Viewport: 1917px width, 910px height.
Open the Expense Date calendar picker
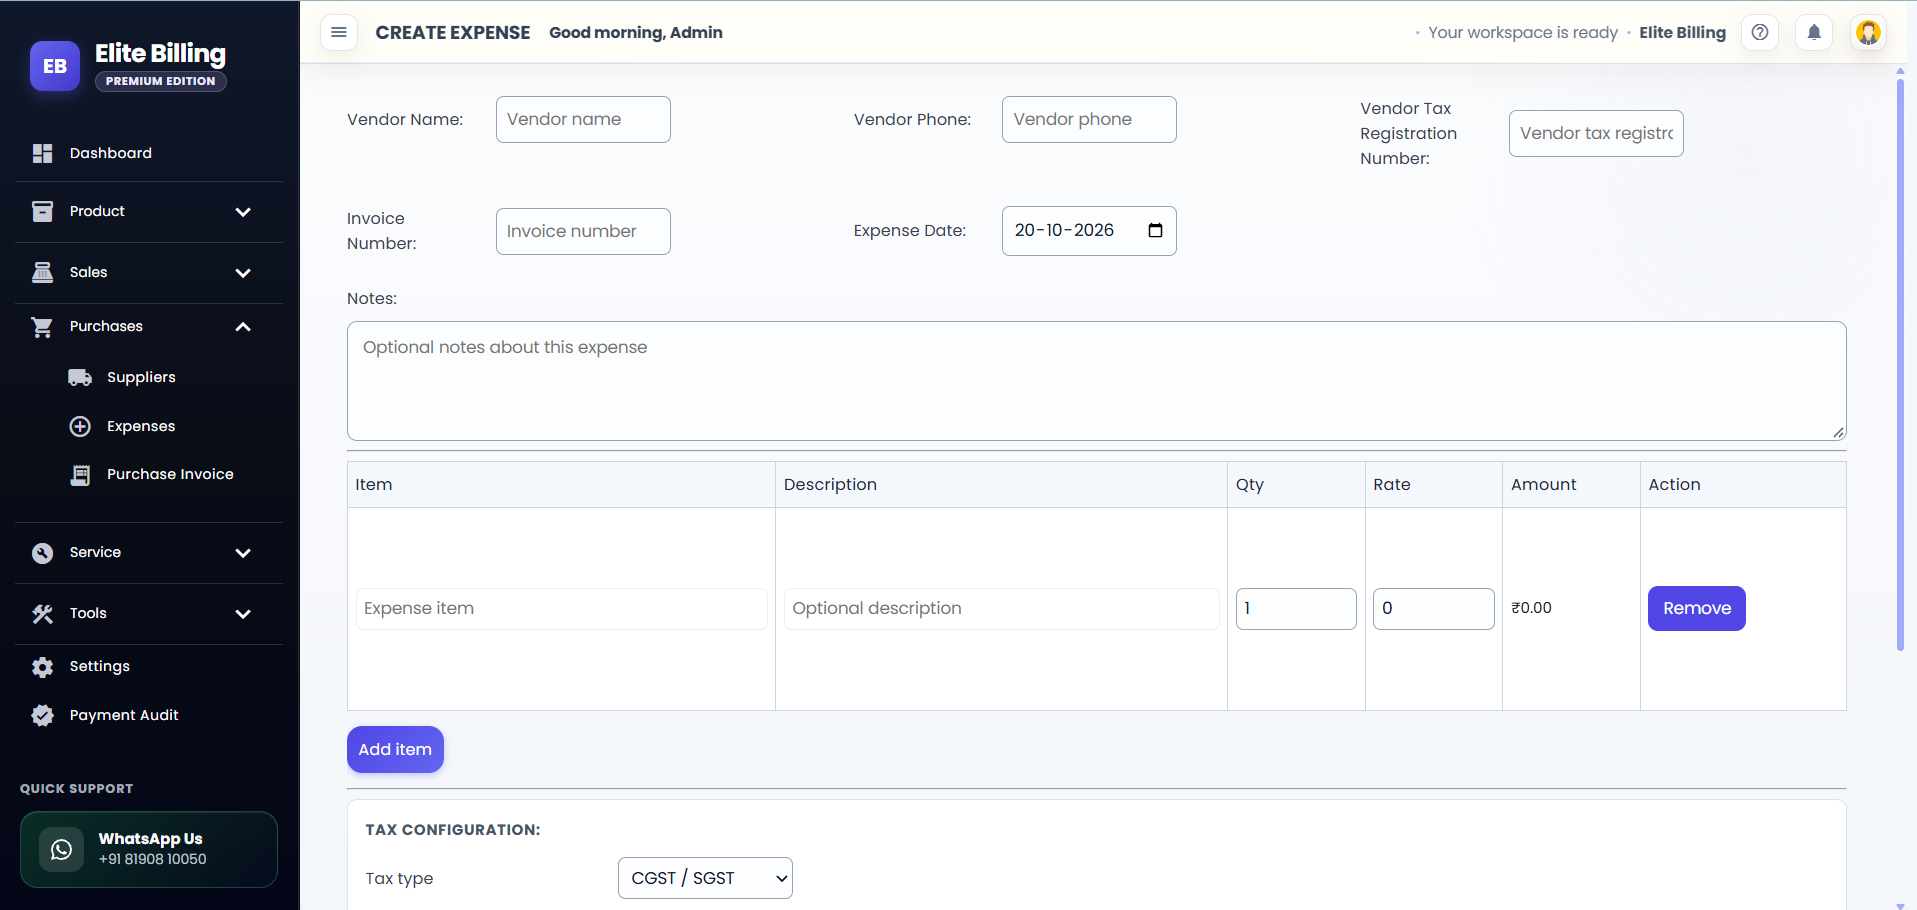tap(1155, 231)
